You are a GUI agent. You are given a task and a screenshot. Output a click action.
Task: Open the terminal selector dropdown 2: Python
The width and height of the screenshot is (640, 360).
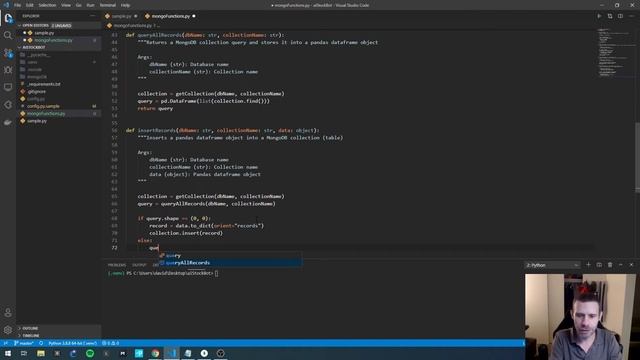pyautogui.click(x=552, y=265)
